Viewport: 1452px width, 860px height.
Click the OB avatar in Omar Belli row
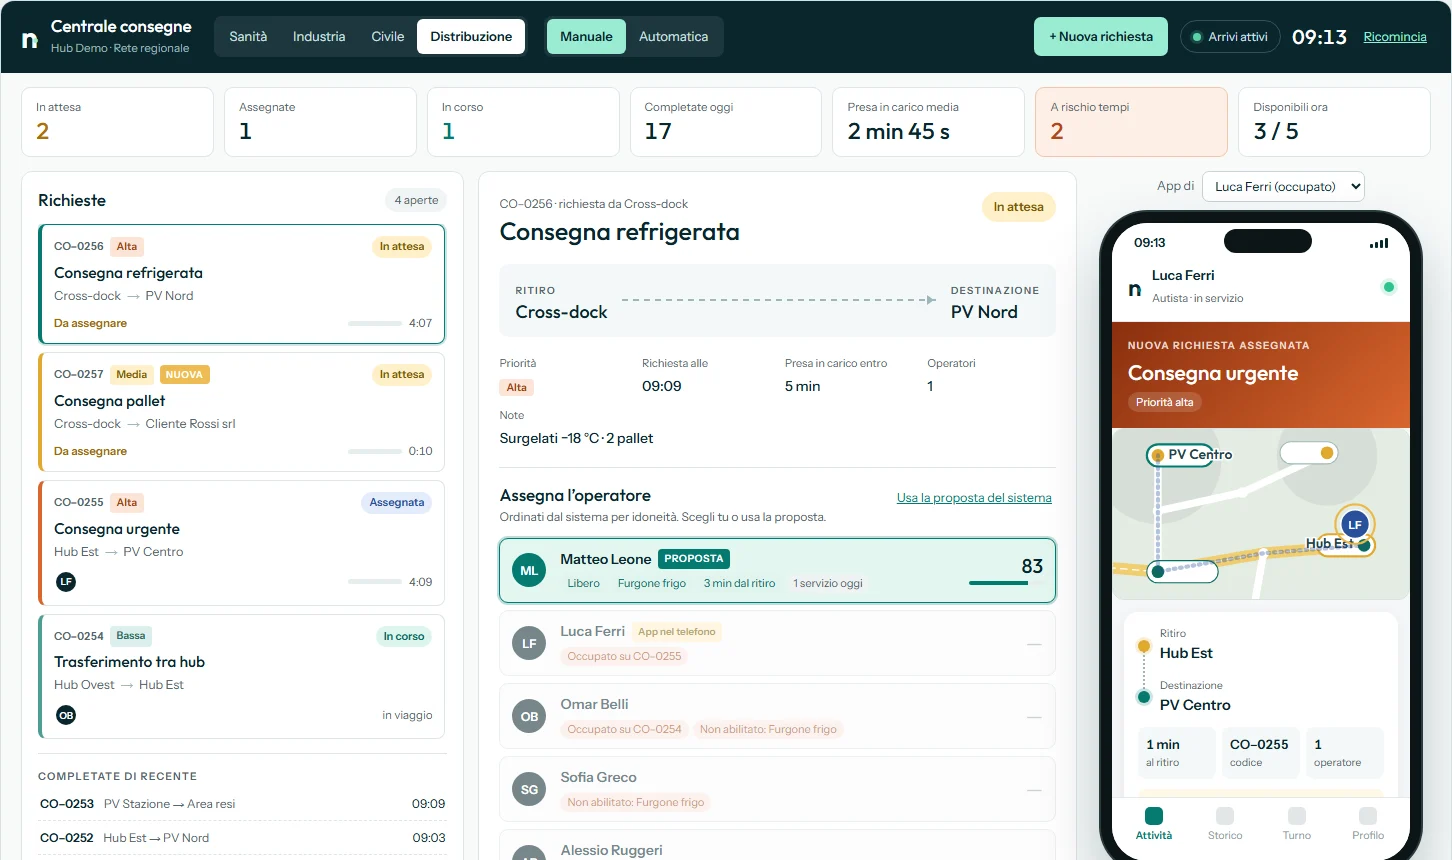tap(529, 717)
